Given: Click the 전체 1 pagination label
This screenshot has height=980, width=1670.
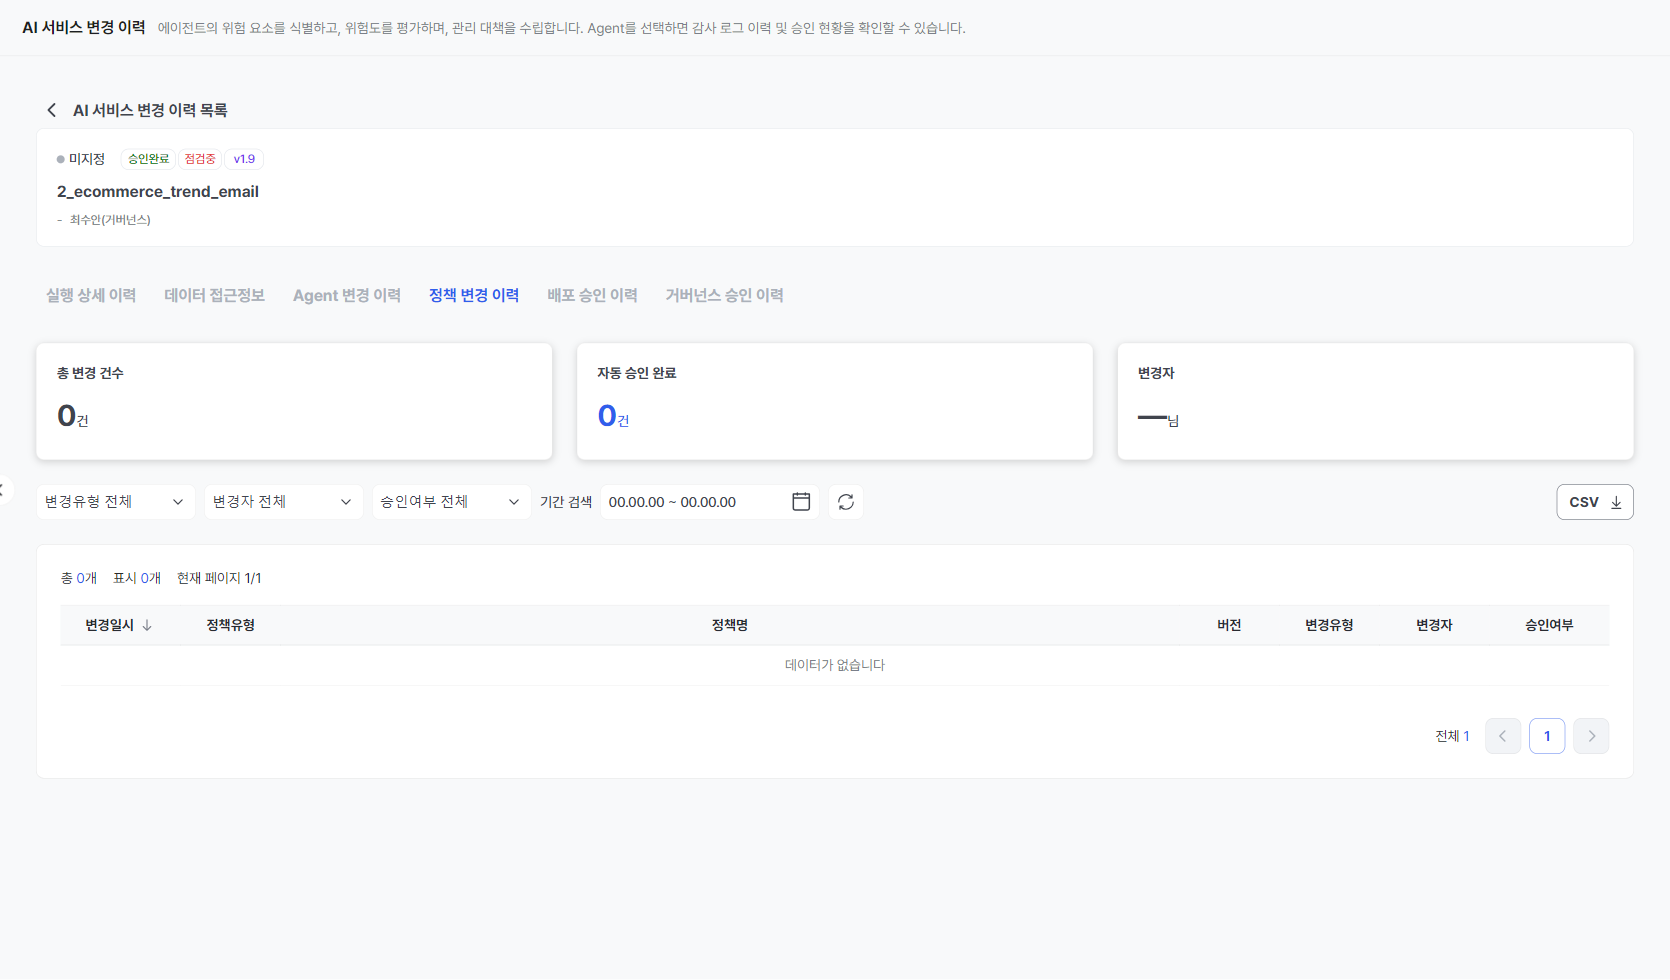Looking at the screenshot, I should 1452,736.
